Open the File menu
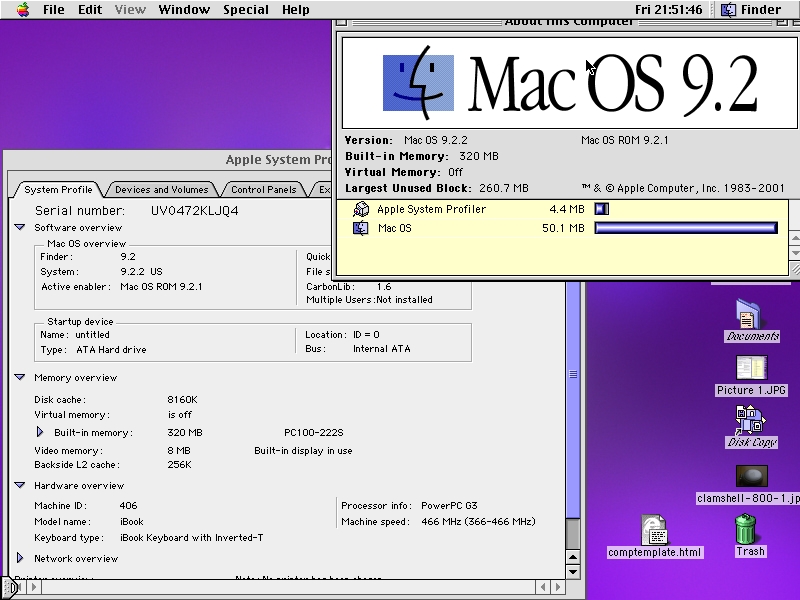 pyautogui.click(x=54, y=10)
